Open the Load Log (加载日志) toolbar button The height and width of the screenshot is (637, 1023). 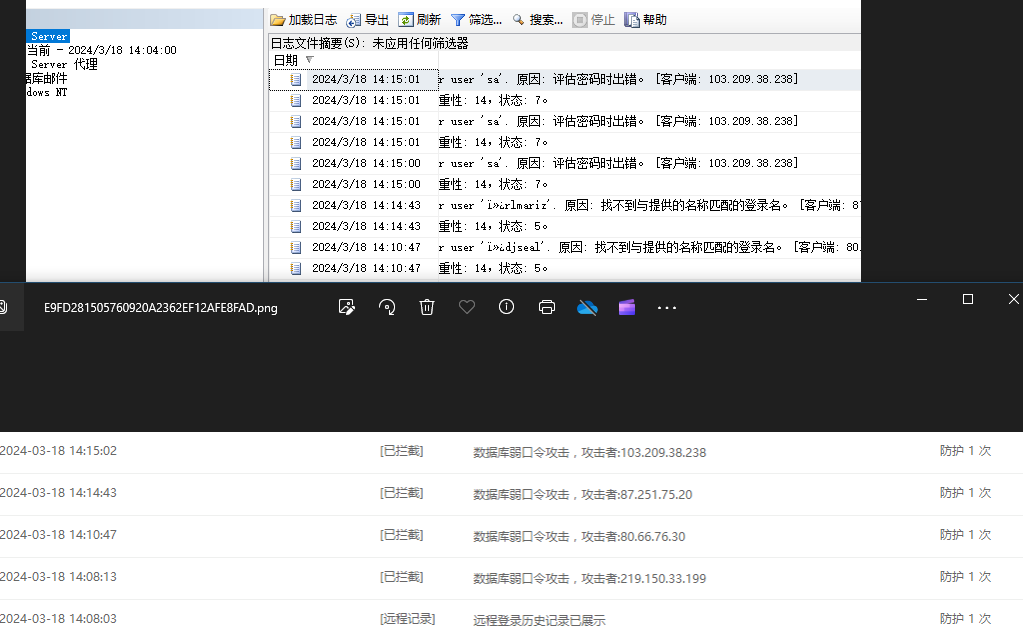click(x=303, y=20)
